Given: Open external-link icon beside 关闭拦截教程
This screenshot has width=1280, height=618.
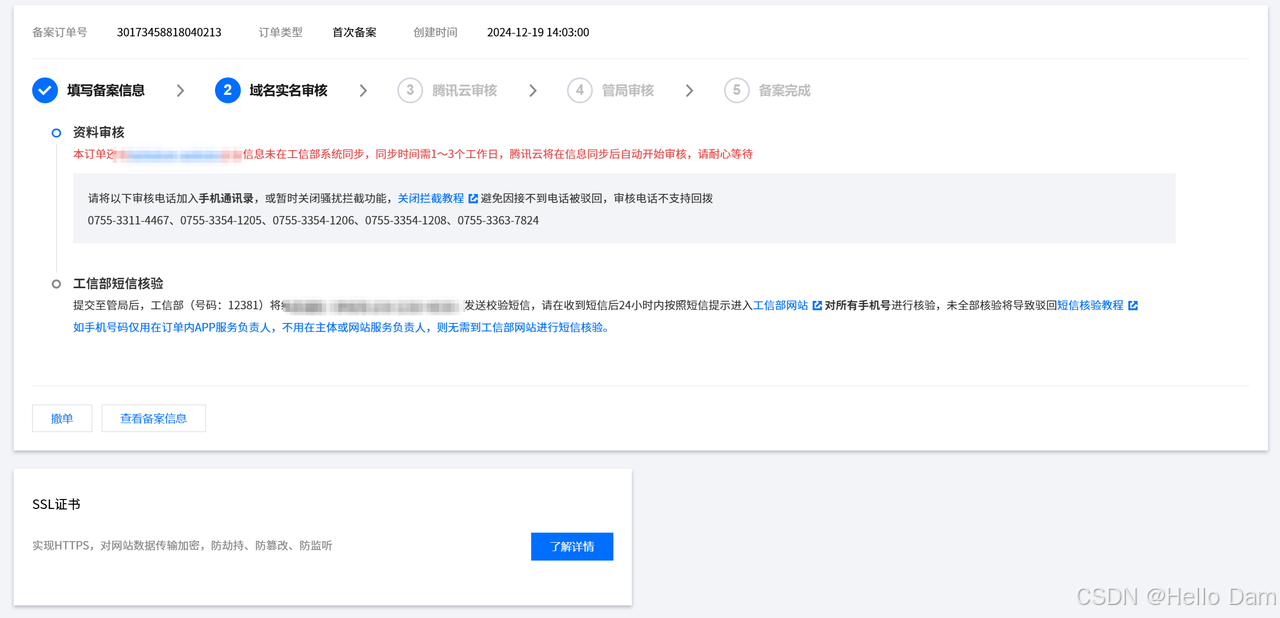Looking at the screenshot, I should coord(472,197).
